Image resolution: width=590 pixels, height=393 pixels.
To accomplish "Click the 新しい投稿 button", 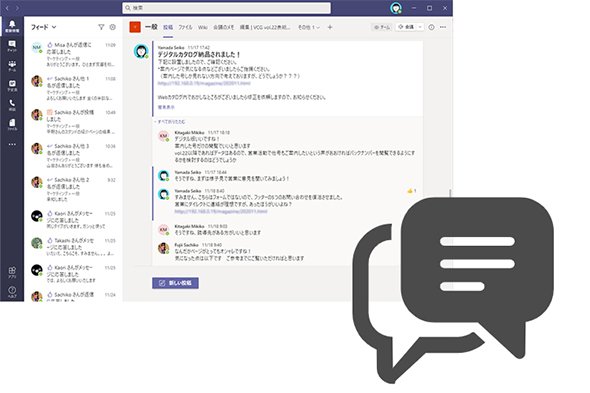I will pos(175,283).
